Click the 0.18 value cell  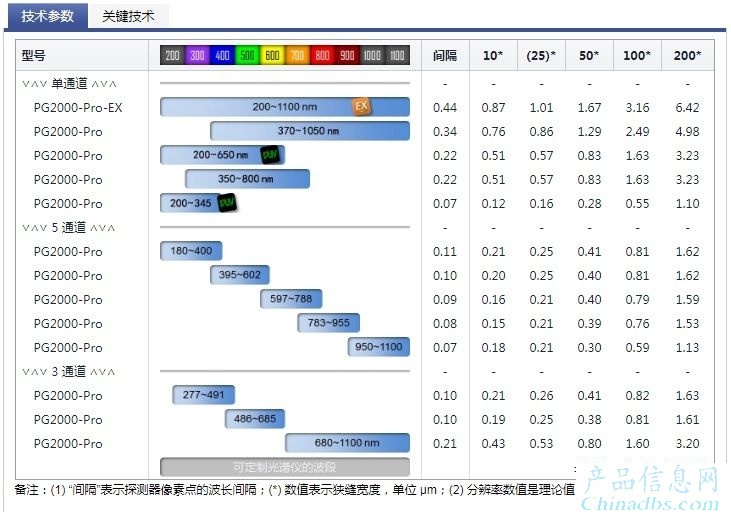493,348
